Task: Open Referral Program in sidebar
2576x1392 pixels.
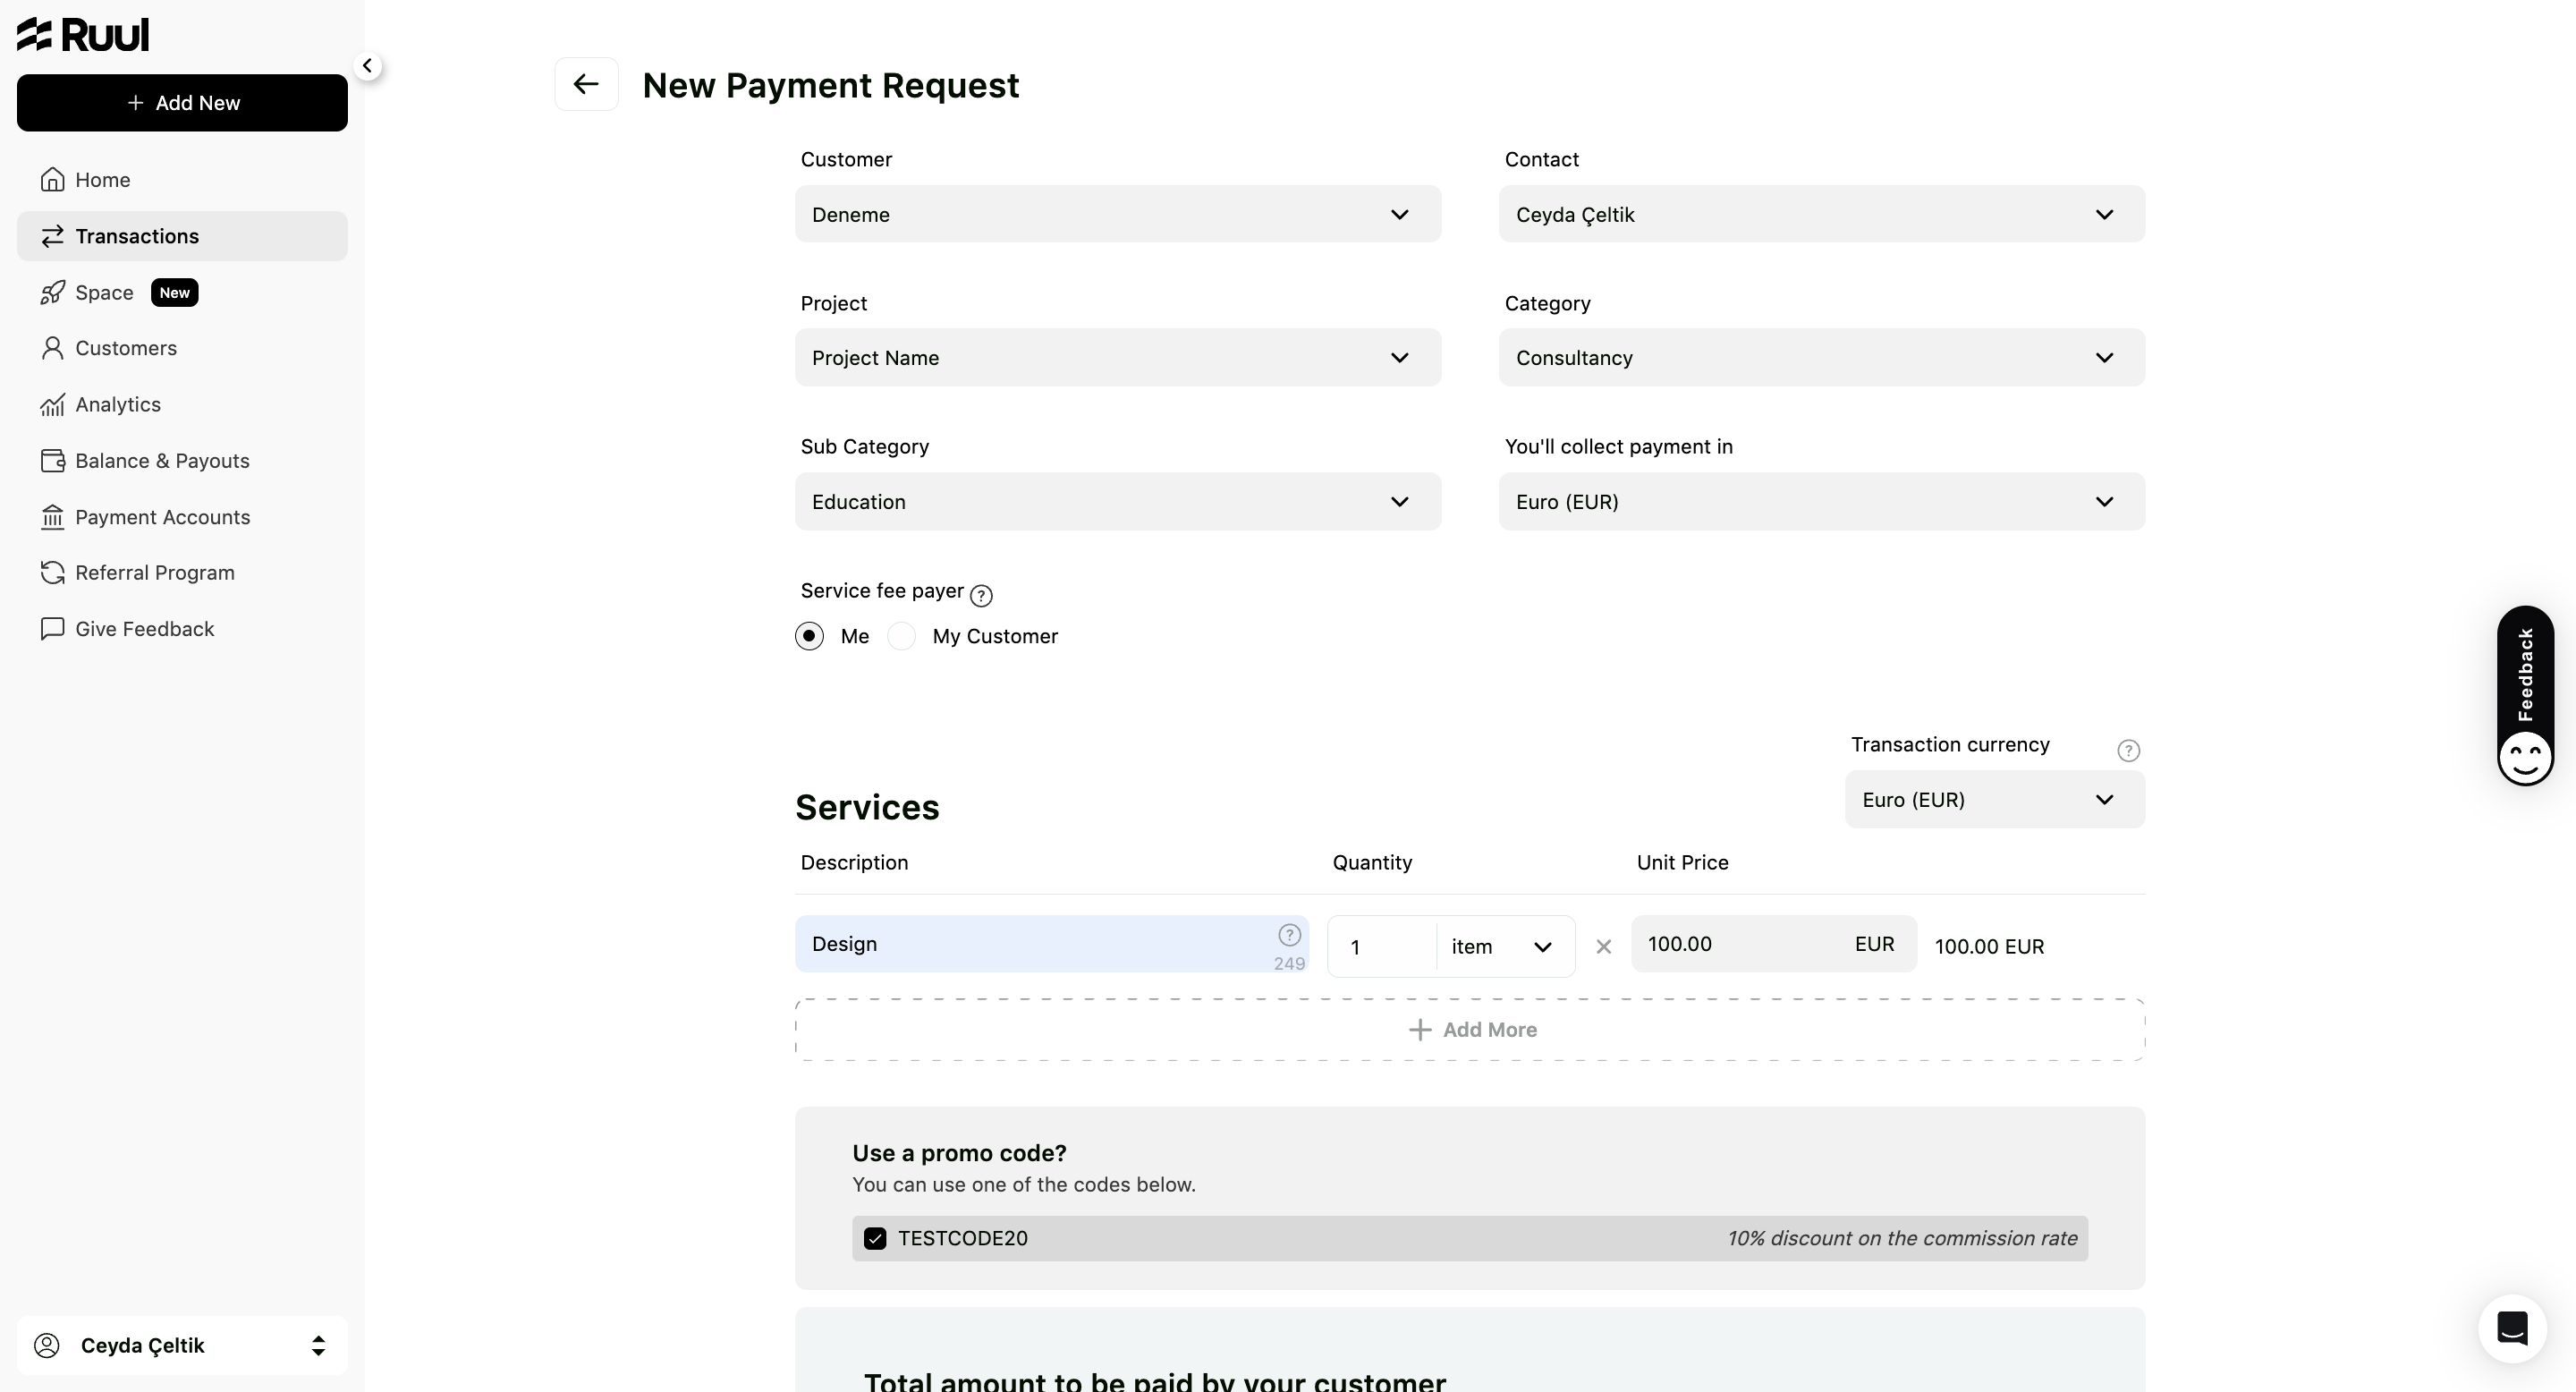Action: pyautogui.click(x=182, y=573)
